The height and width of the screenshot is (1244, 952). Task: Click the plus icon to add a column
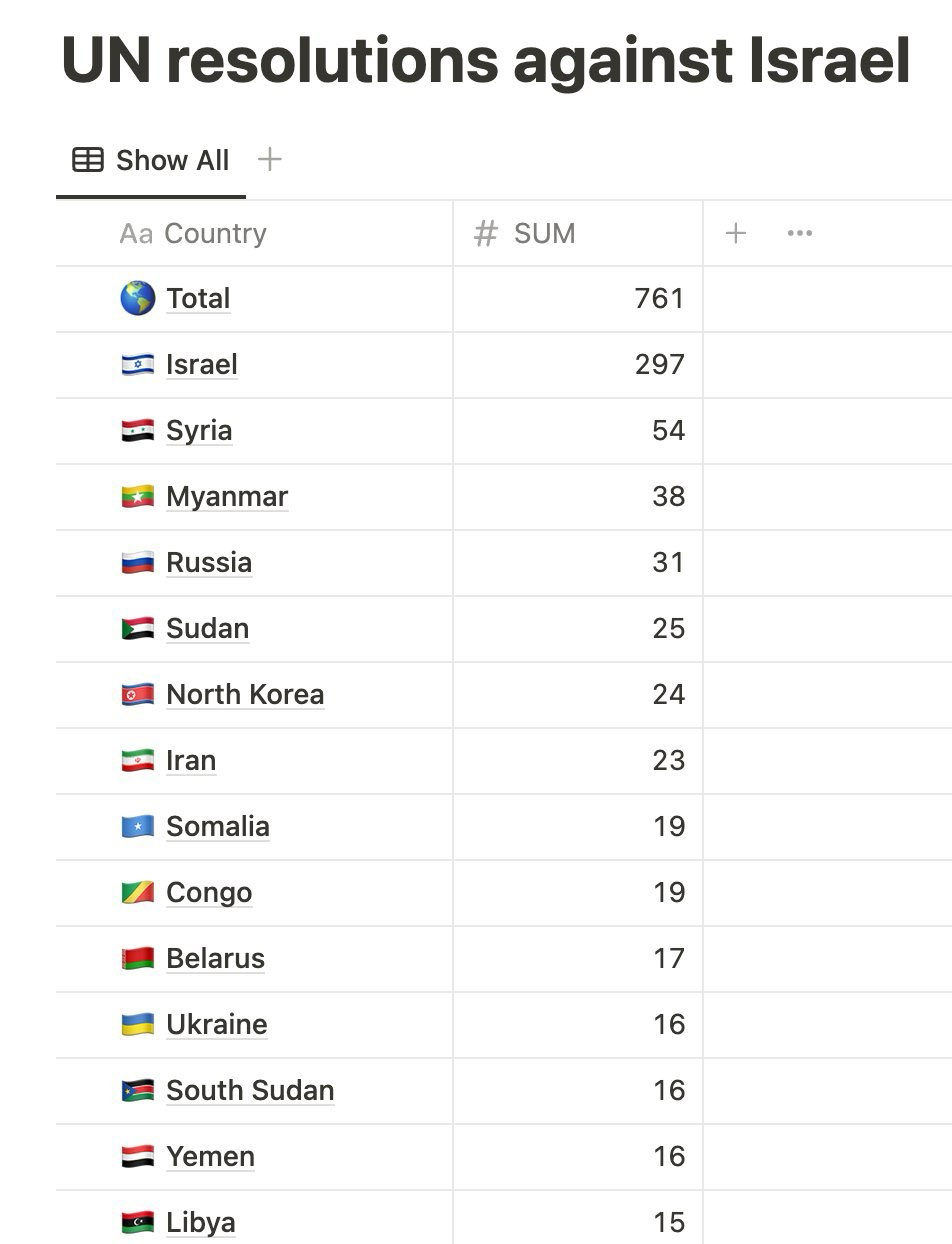(736, 233)
